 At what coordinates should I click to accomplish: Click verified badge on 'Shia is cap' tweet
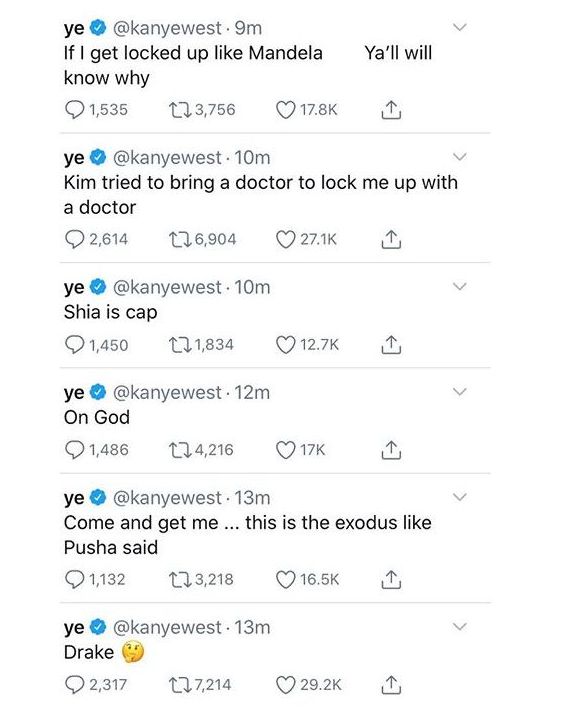[x=98, y=287]
